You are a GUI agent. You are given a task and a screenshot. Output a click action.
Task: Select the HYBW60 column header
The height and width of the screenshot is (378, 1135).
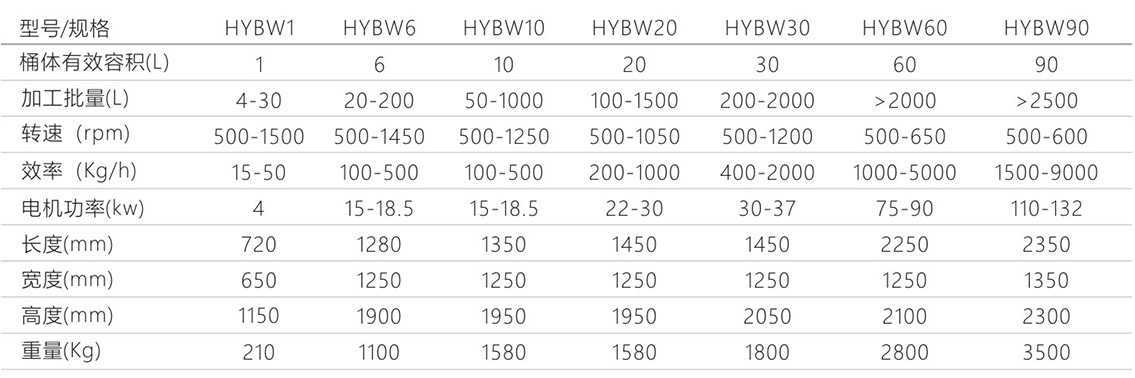point(904,29)
